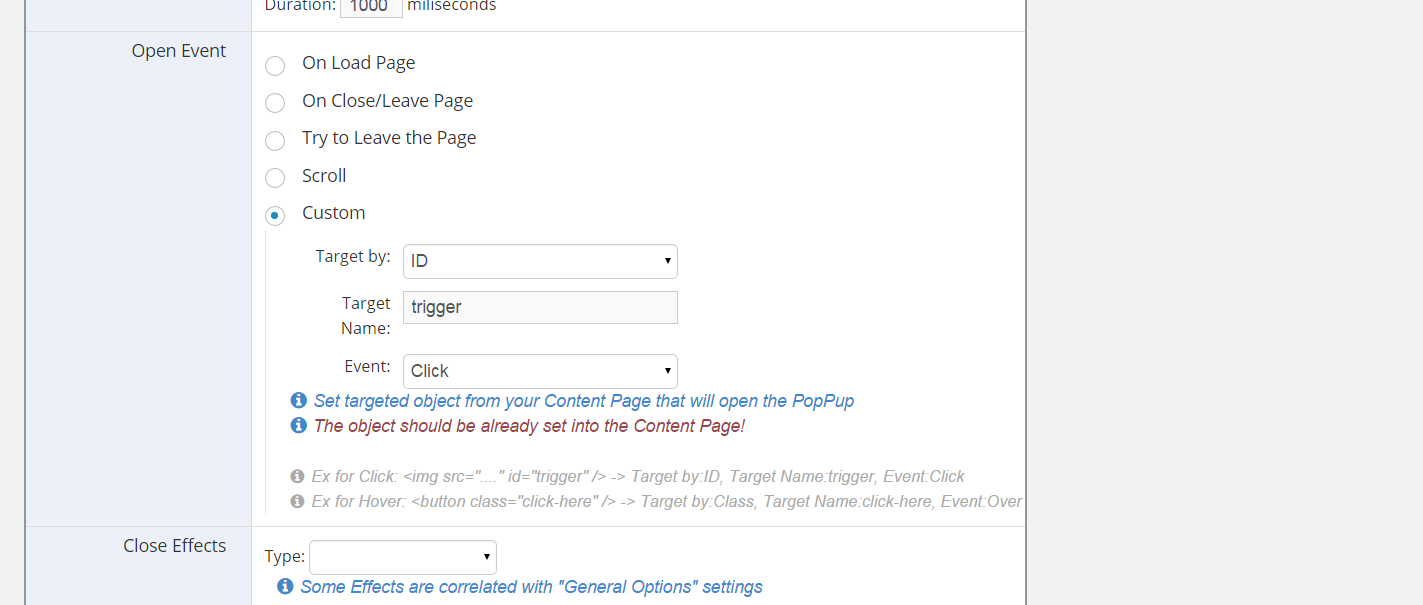Click info icon beside 'Set targeted object' hint
This screenshot has height=605, width=1423.
pyautogui.click(x=298, y=401)
